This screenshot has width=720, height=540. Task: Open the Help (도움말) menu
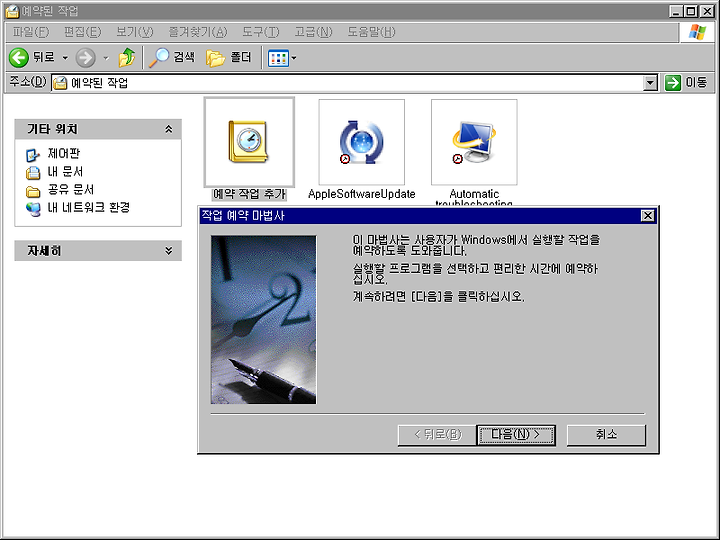[371, 32]
